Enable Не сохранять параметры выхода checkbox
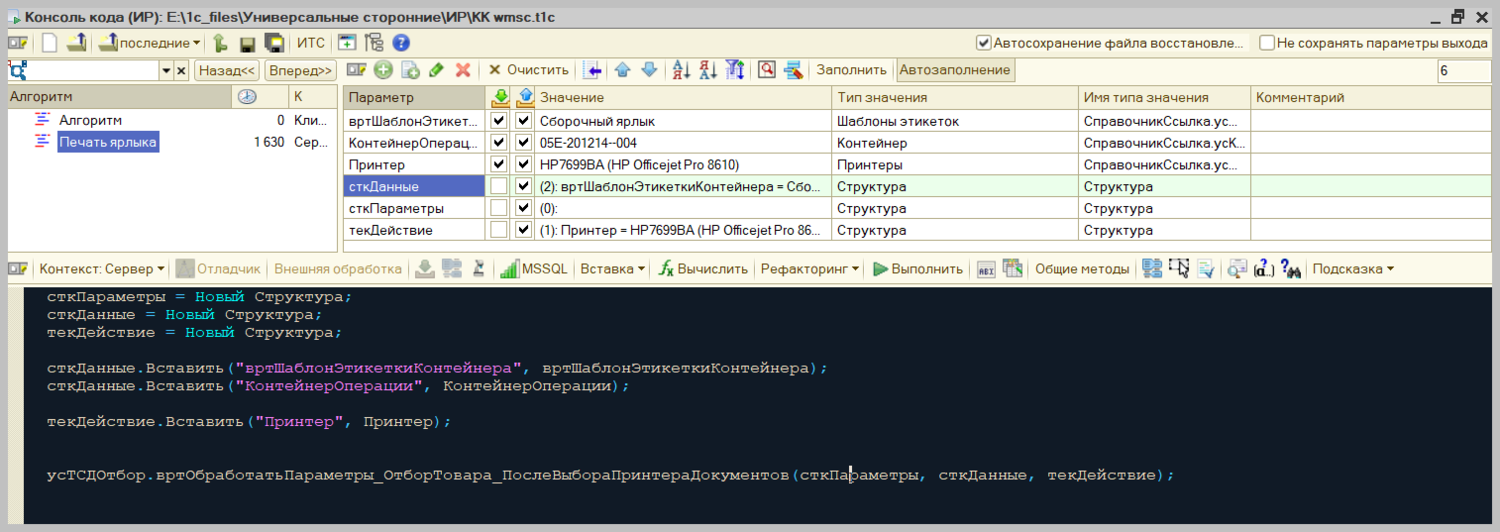The height and width of the screenshot is (532, 1500). coord(1267,43)
